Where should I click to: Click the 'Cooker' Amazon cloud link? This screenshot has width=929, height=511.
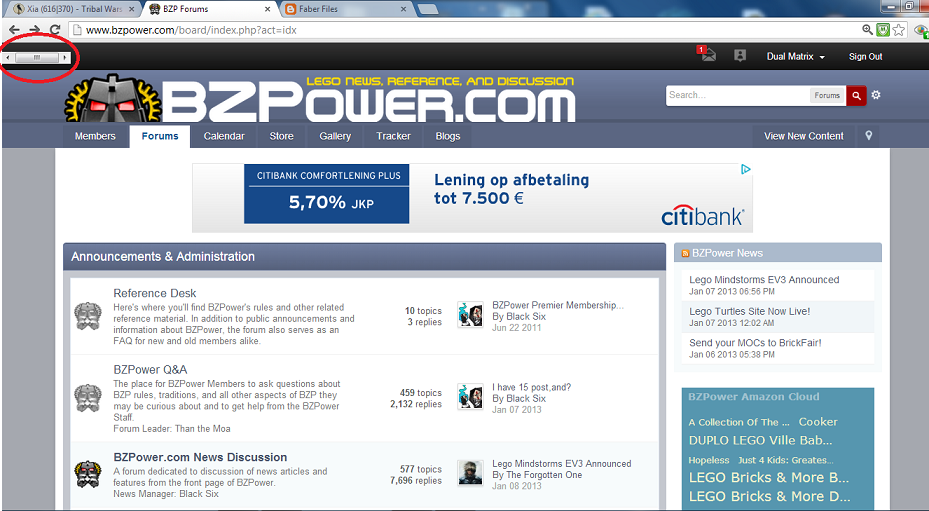pos(818,422)
